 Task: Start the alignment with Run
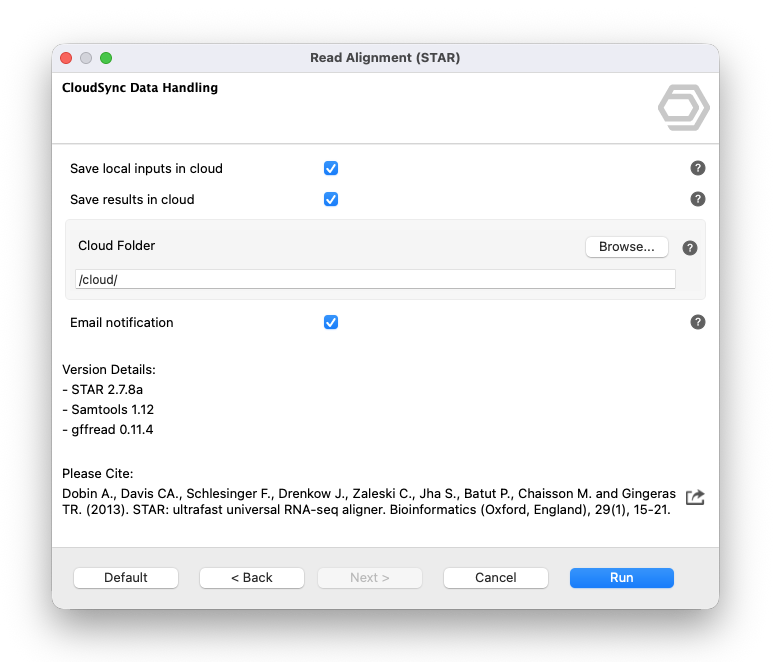[x=621, y=577]
